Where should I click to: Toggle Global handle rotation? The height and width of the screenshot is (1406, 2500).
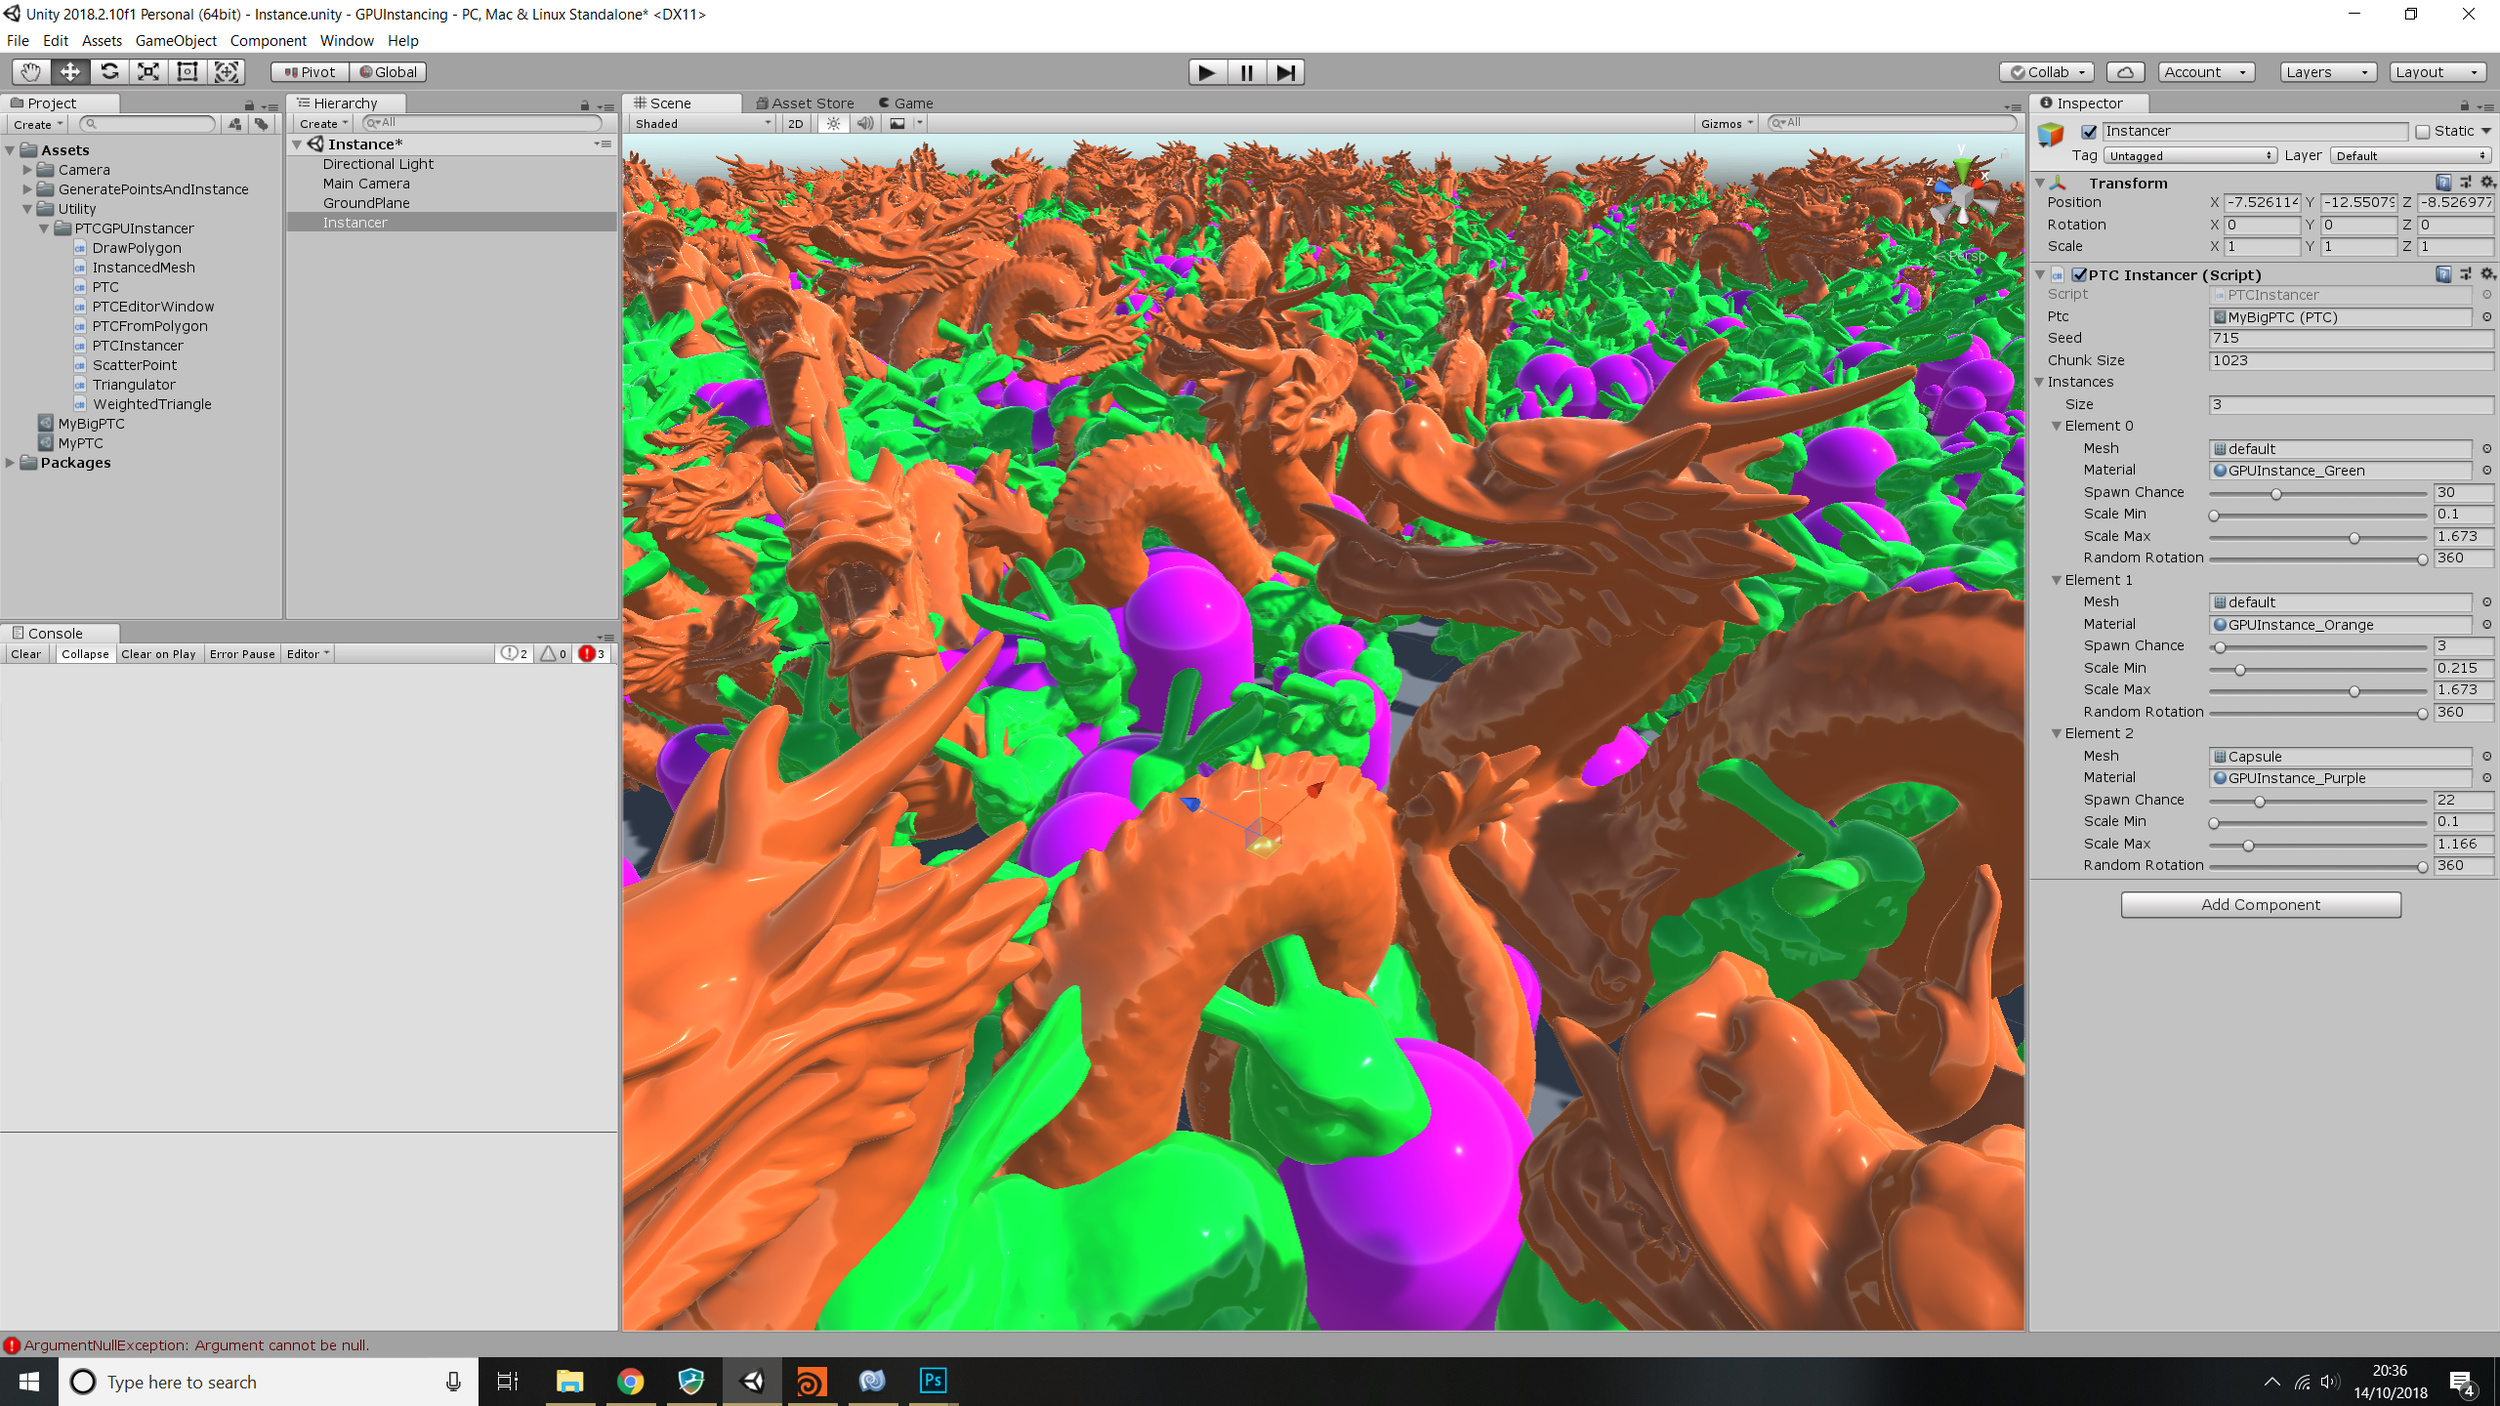click(x=388, y=72)
